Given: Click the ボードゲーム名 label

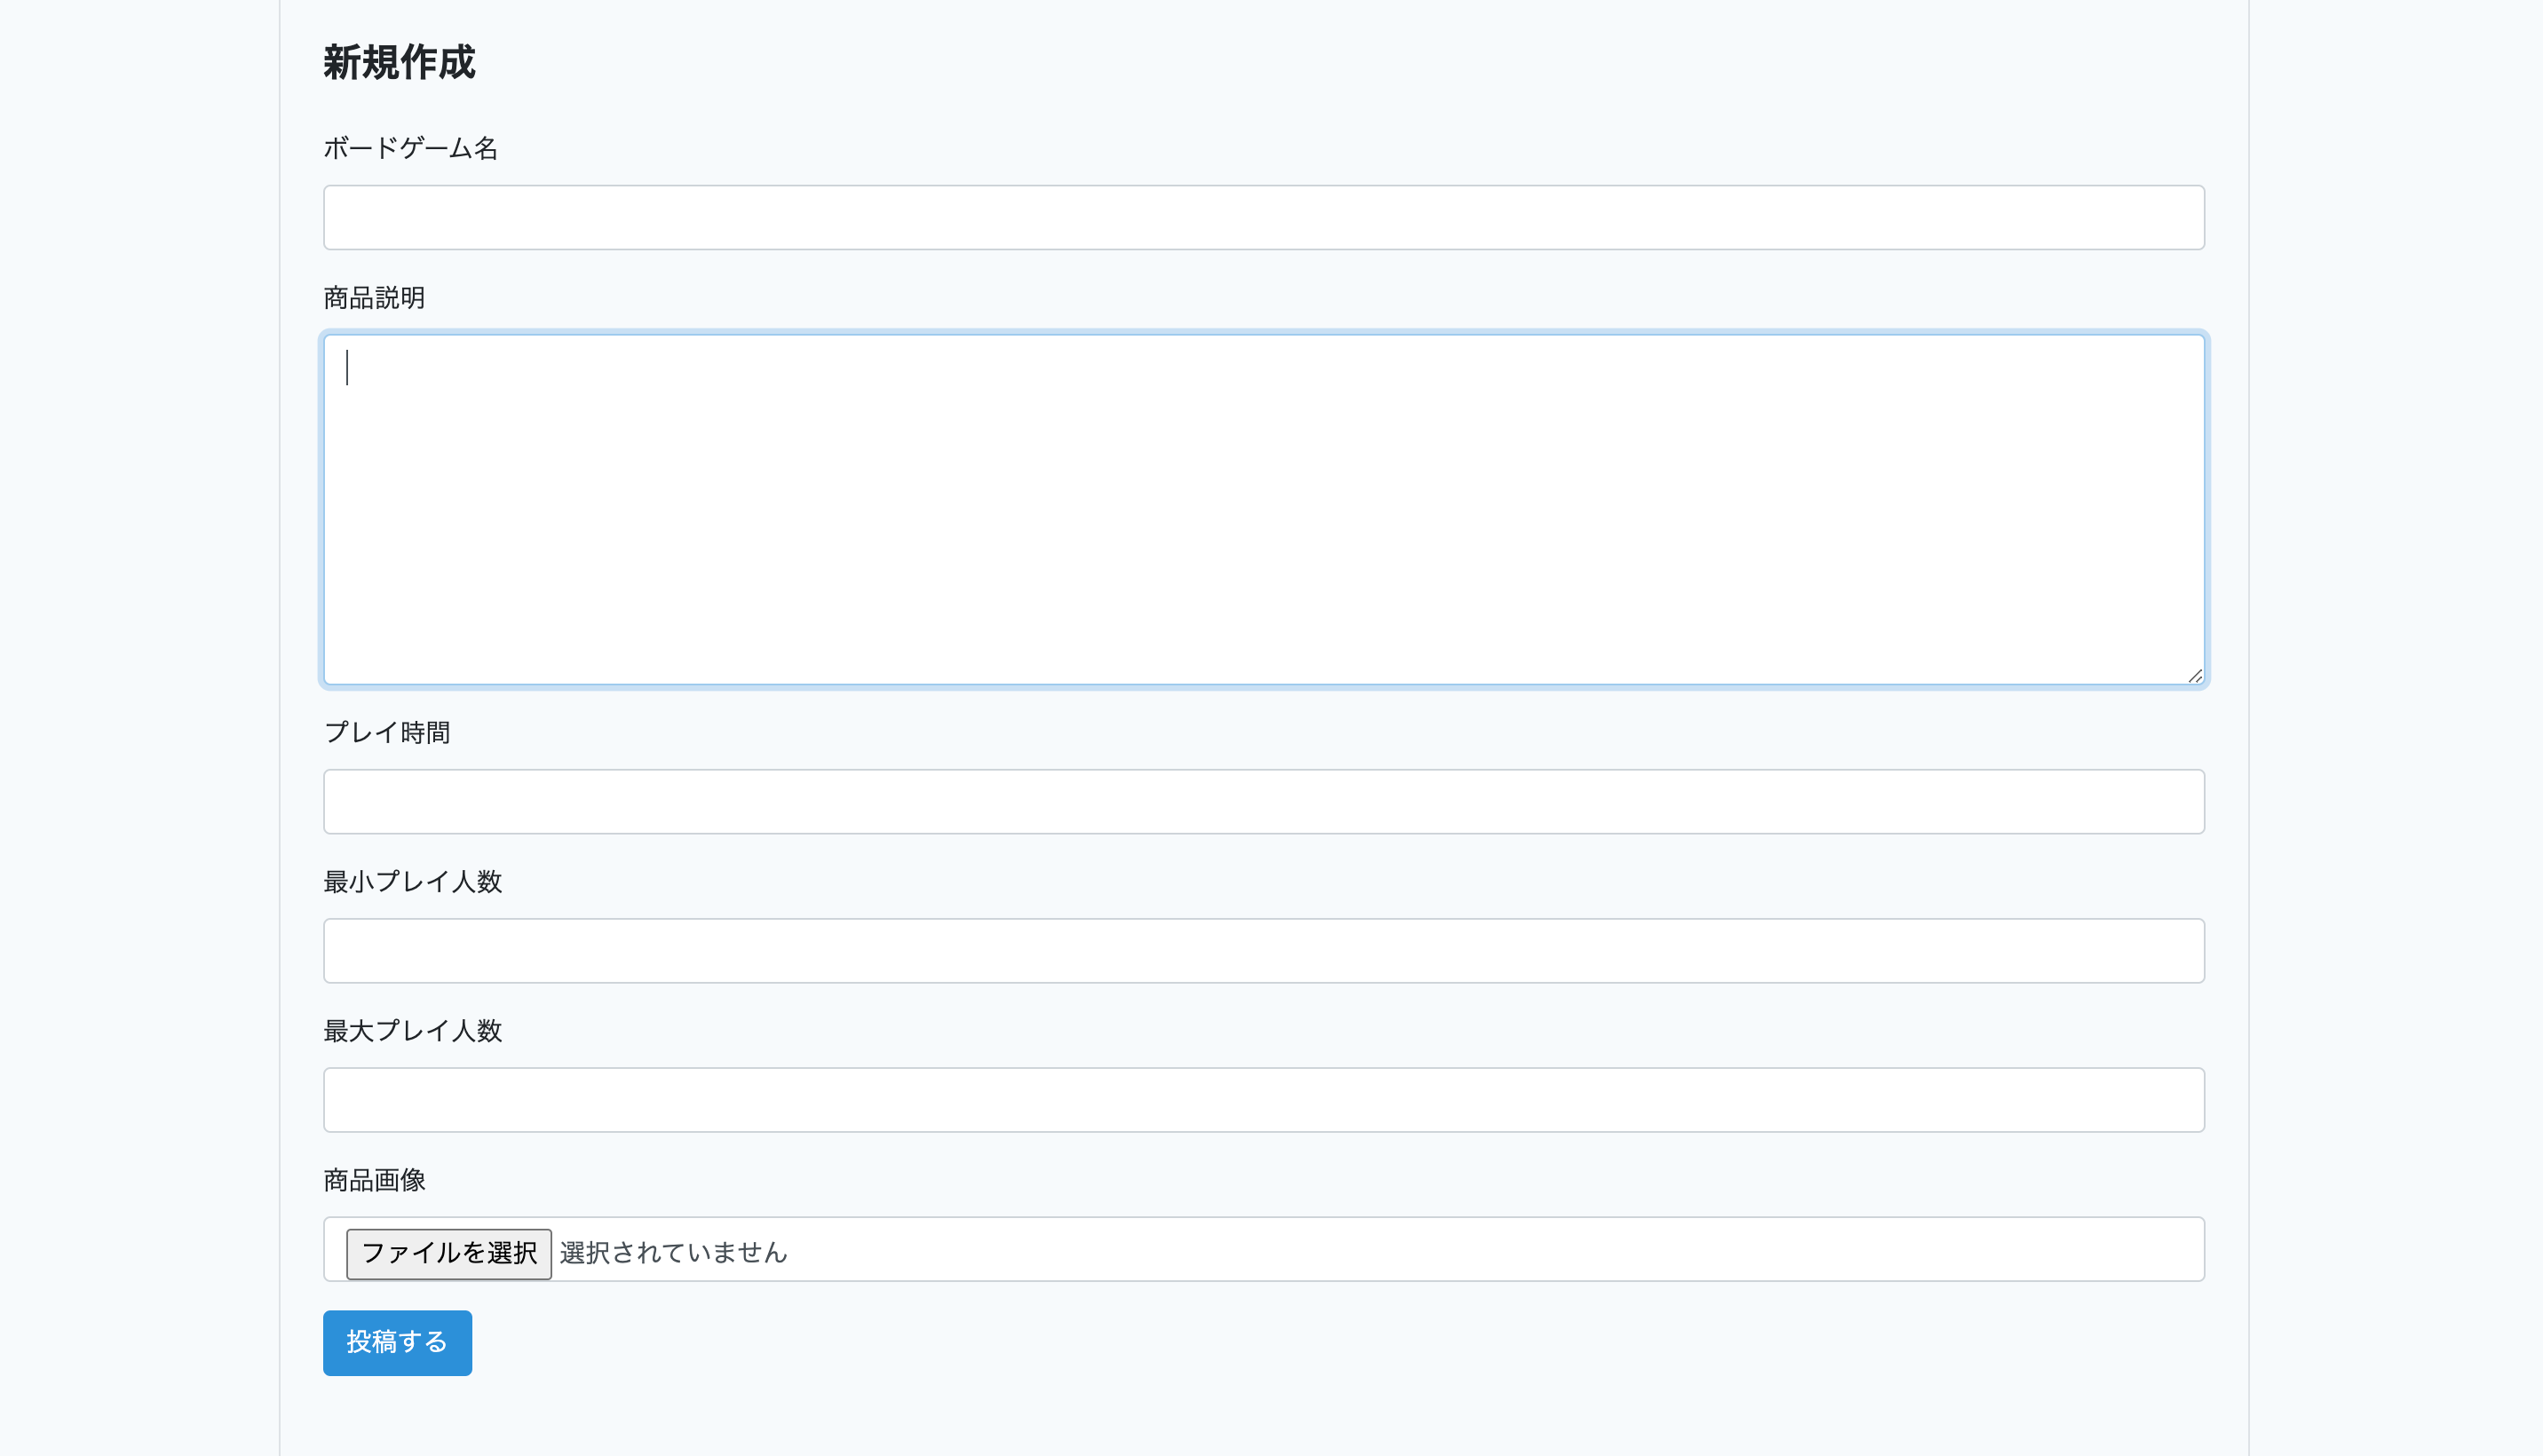Looking at the screenshot, I should [410, 149].
